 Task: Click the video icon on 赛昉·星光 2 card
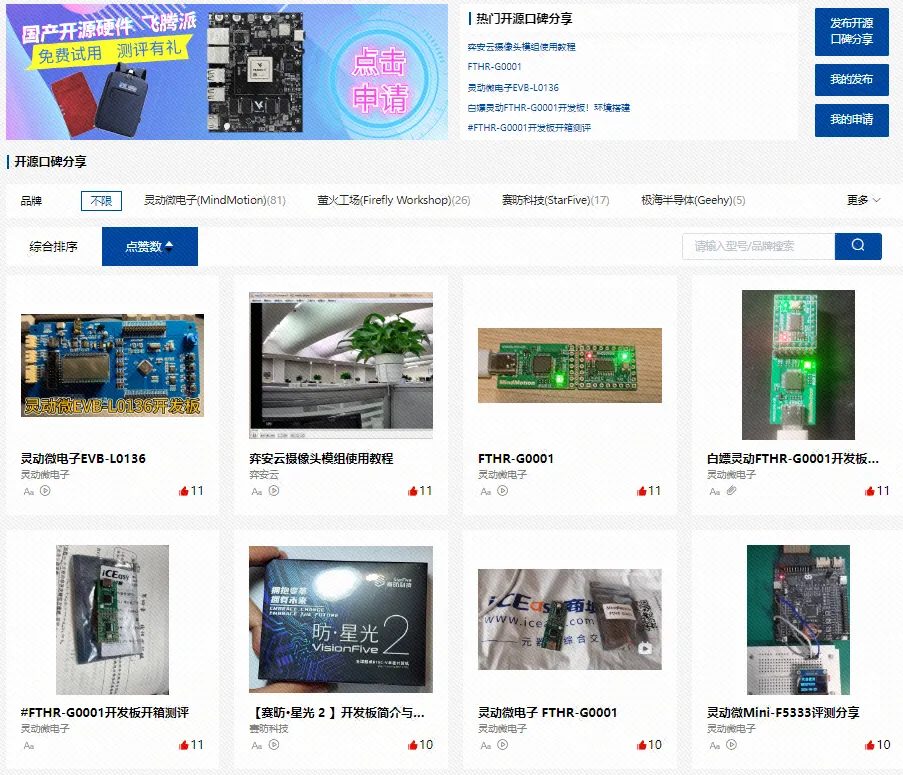point(274,745)
